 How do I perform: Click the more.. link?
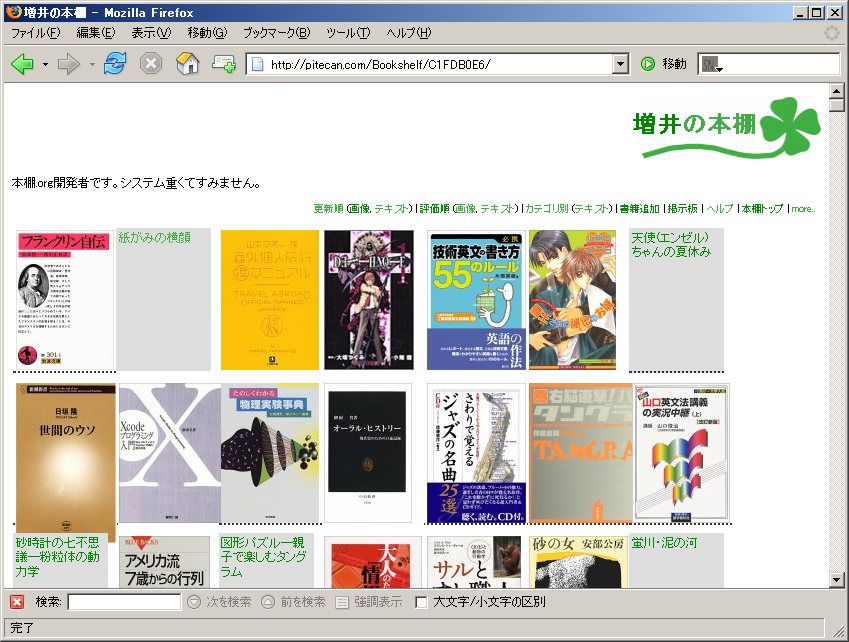click(804, 208)
